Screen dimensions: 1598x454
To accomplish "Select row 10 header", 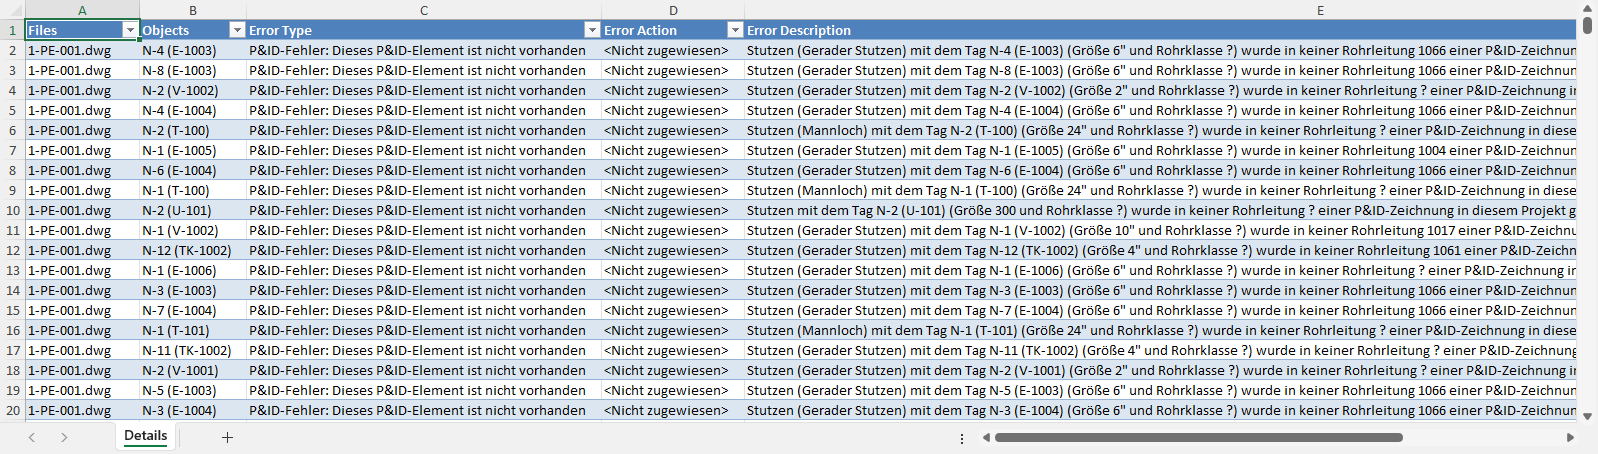I will click(x=13, y=210).
